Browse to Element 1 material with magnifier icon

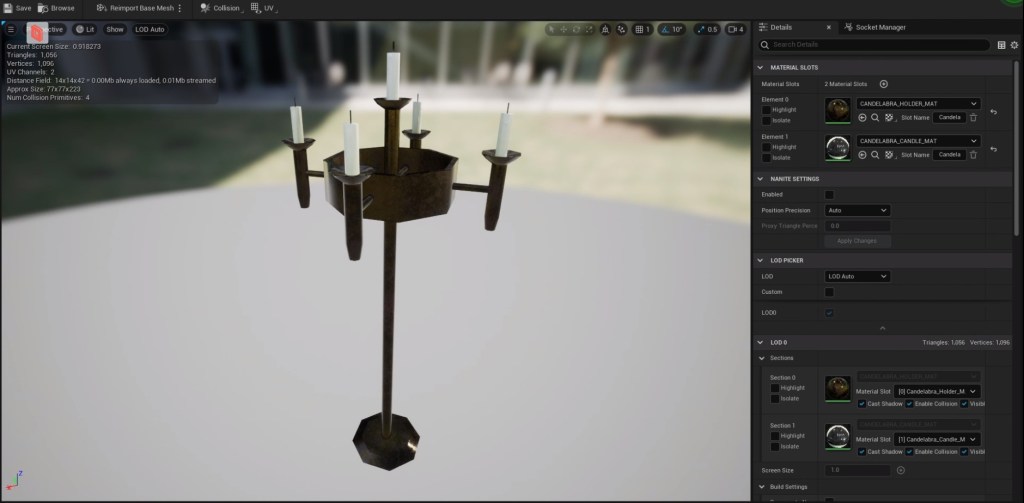coord(875,155)
